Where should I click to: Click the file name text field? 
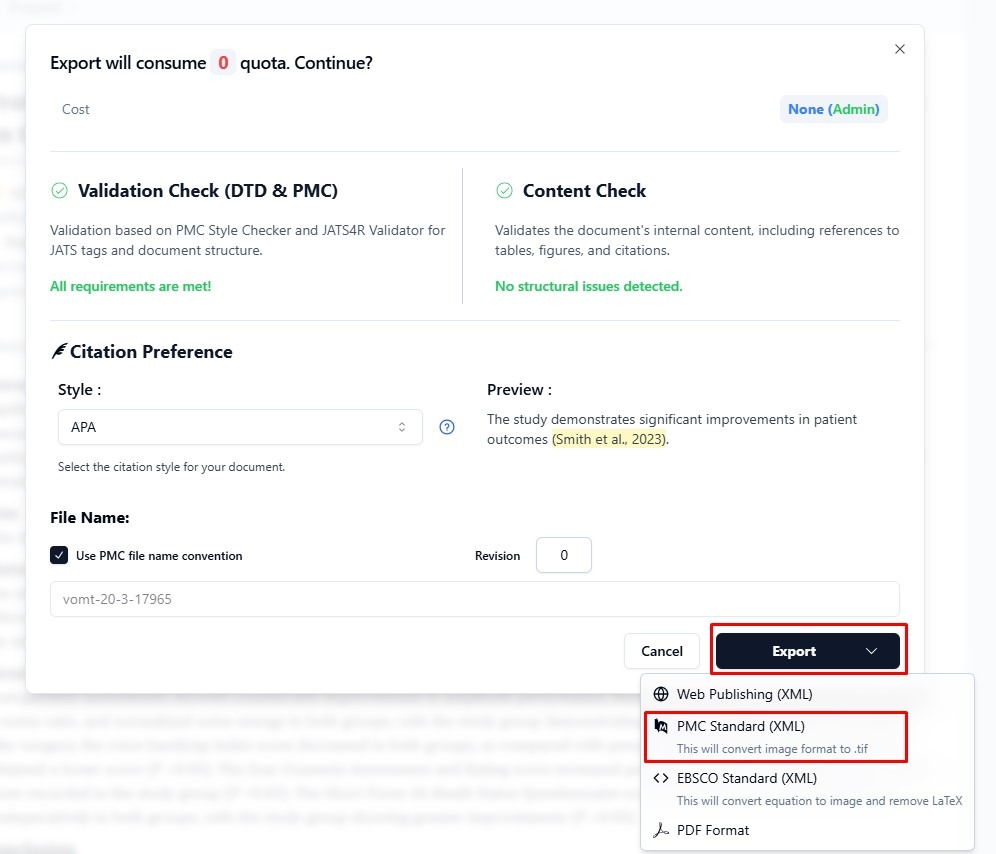(x=475, y=599)
